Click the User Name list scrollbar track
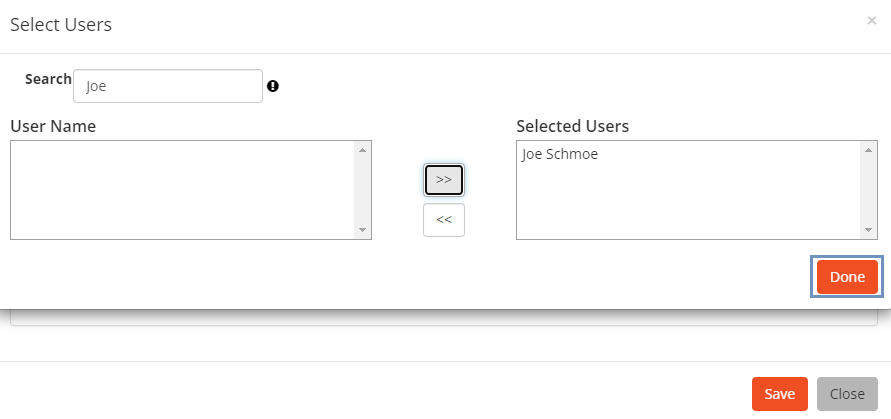The image size is (891, 419). (x=363, y=190)
